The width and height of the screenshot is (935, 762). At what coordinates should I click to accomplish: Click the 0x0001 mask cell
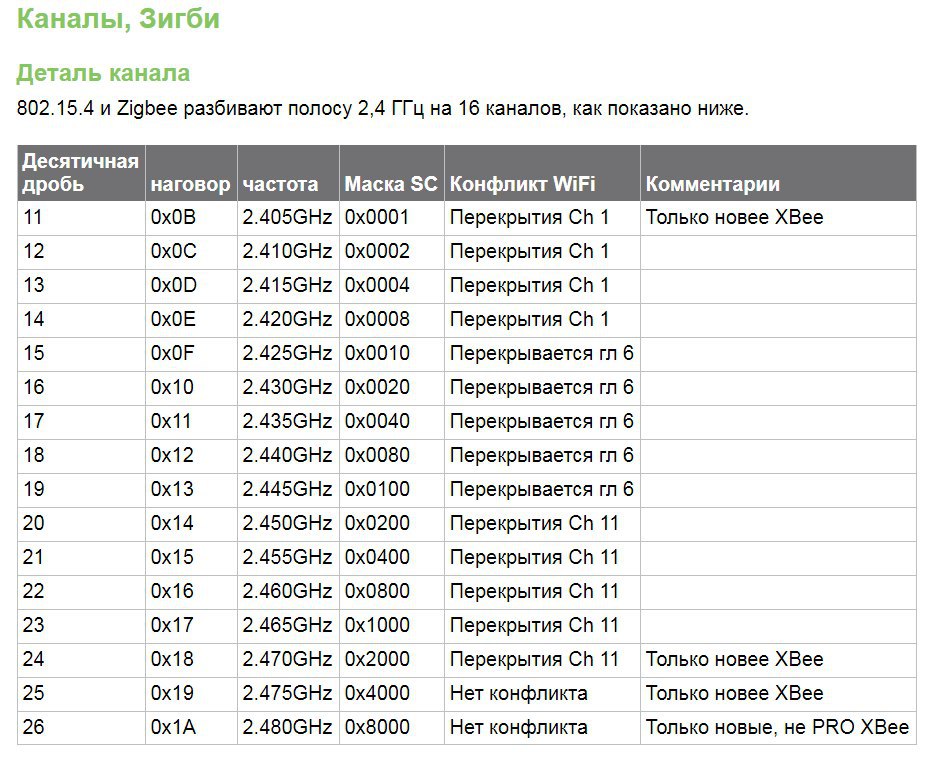377,217
